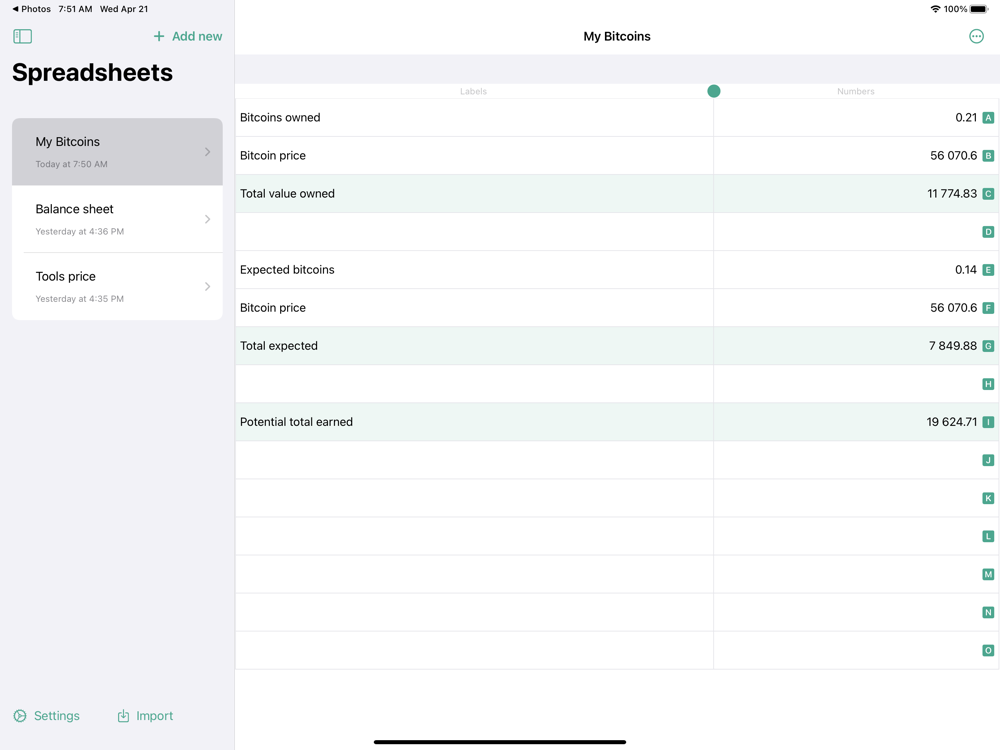Click empty label cell in row H
The width and height of the screenshot is (1000, 750).
pos(474,384)
